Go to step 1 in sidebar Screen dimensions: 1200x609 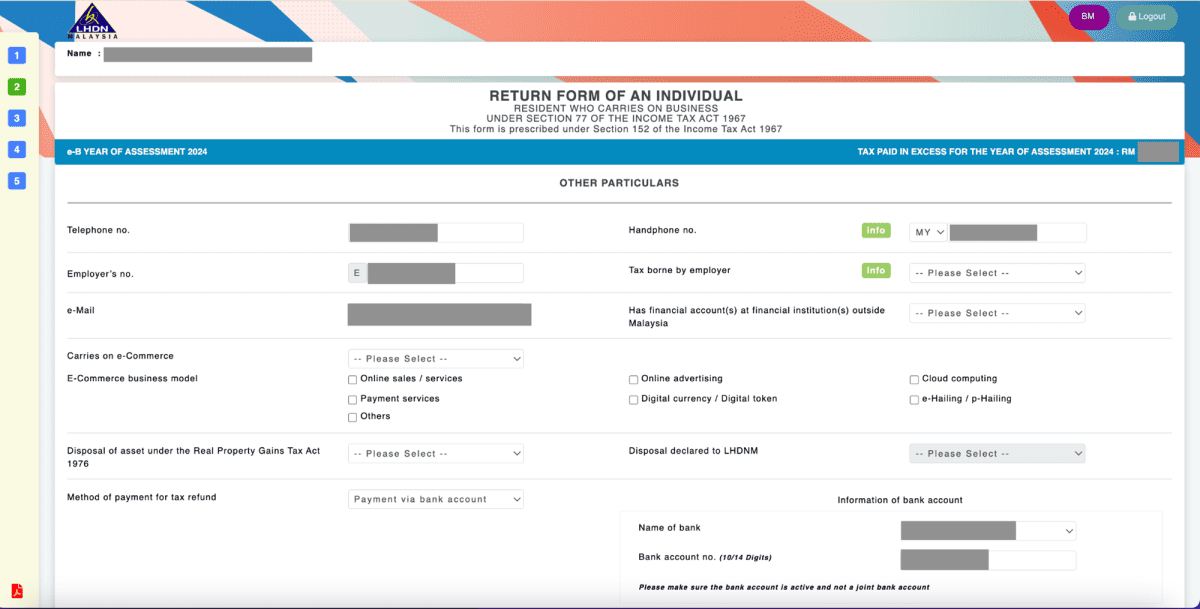pos(17,55)
